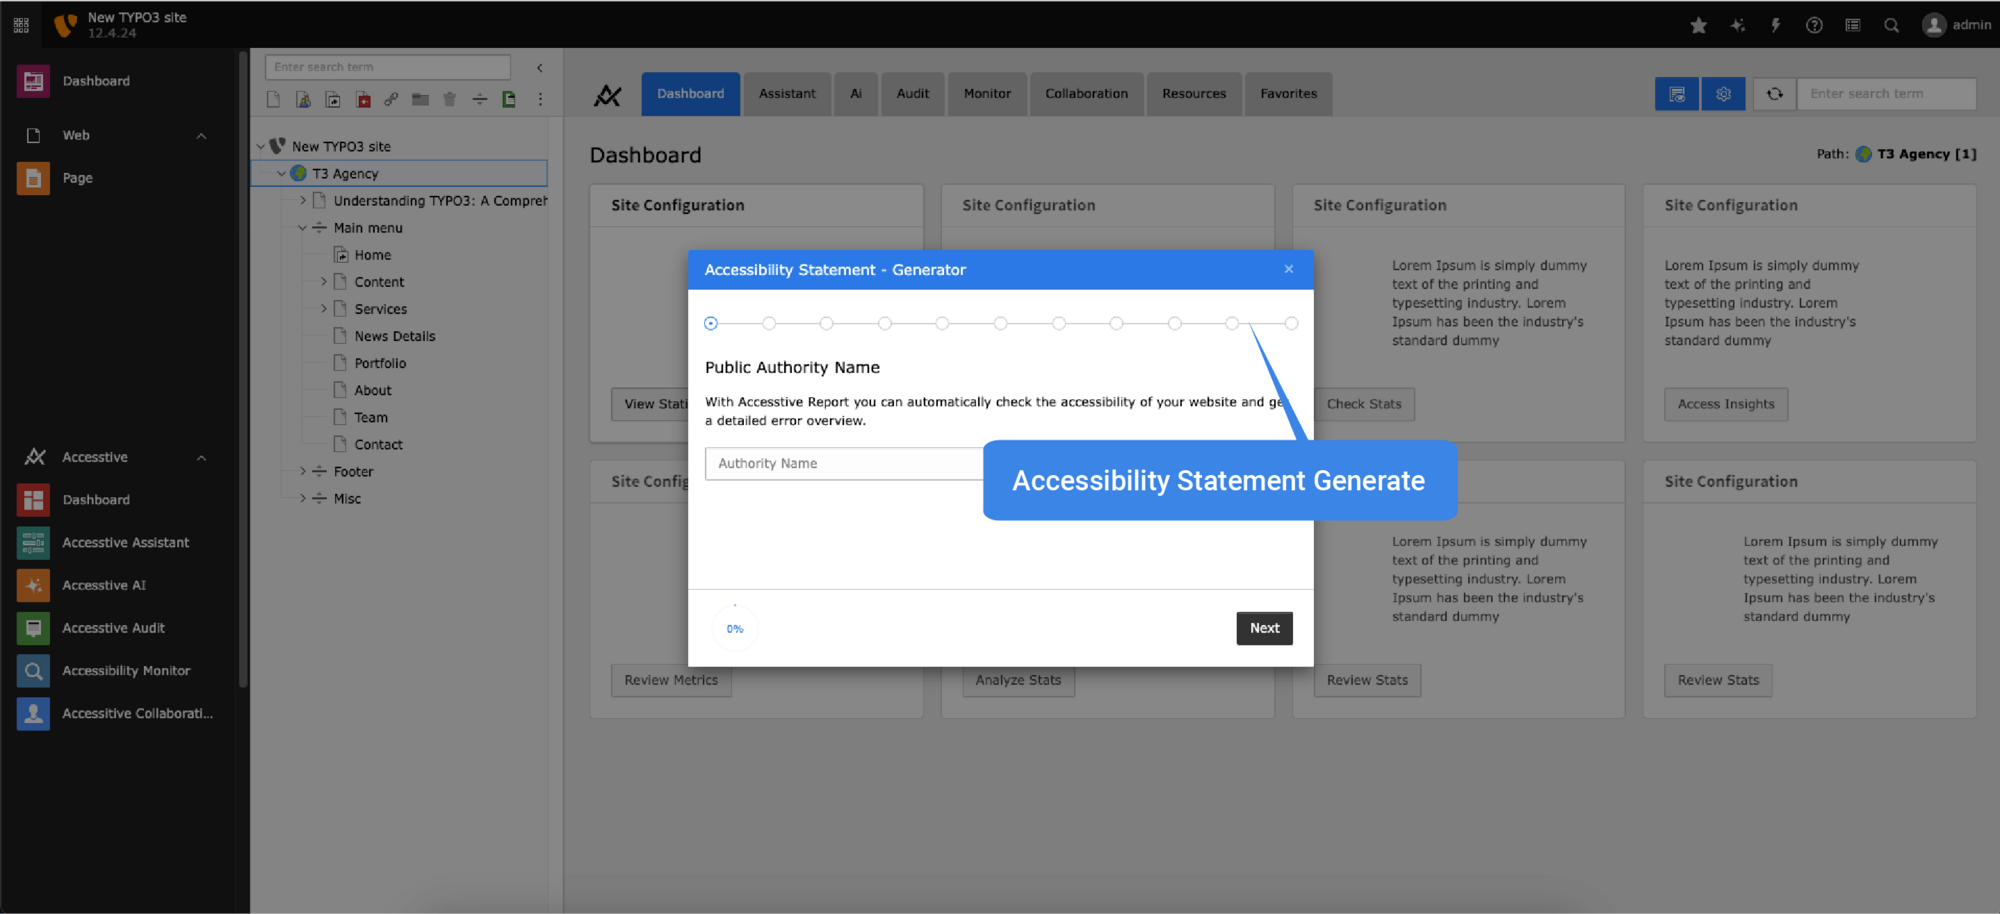The height and width of the screenshot is (914, 2000).
Task: Collapse the T3 Agency tree node
Action: click(281, 173)
